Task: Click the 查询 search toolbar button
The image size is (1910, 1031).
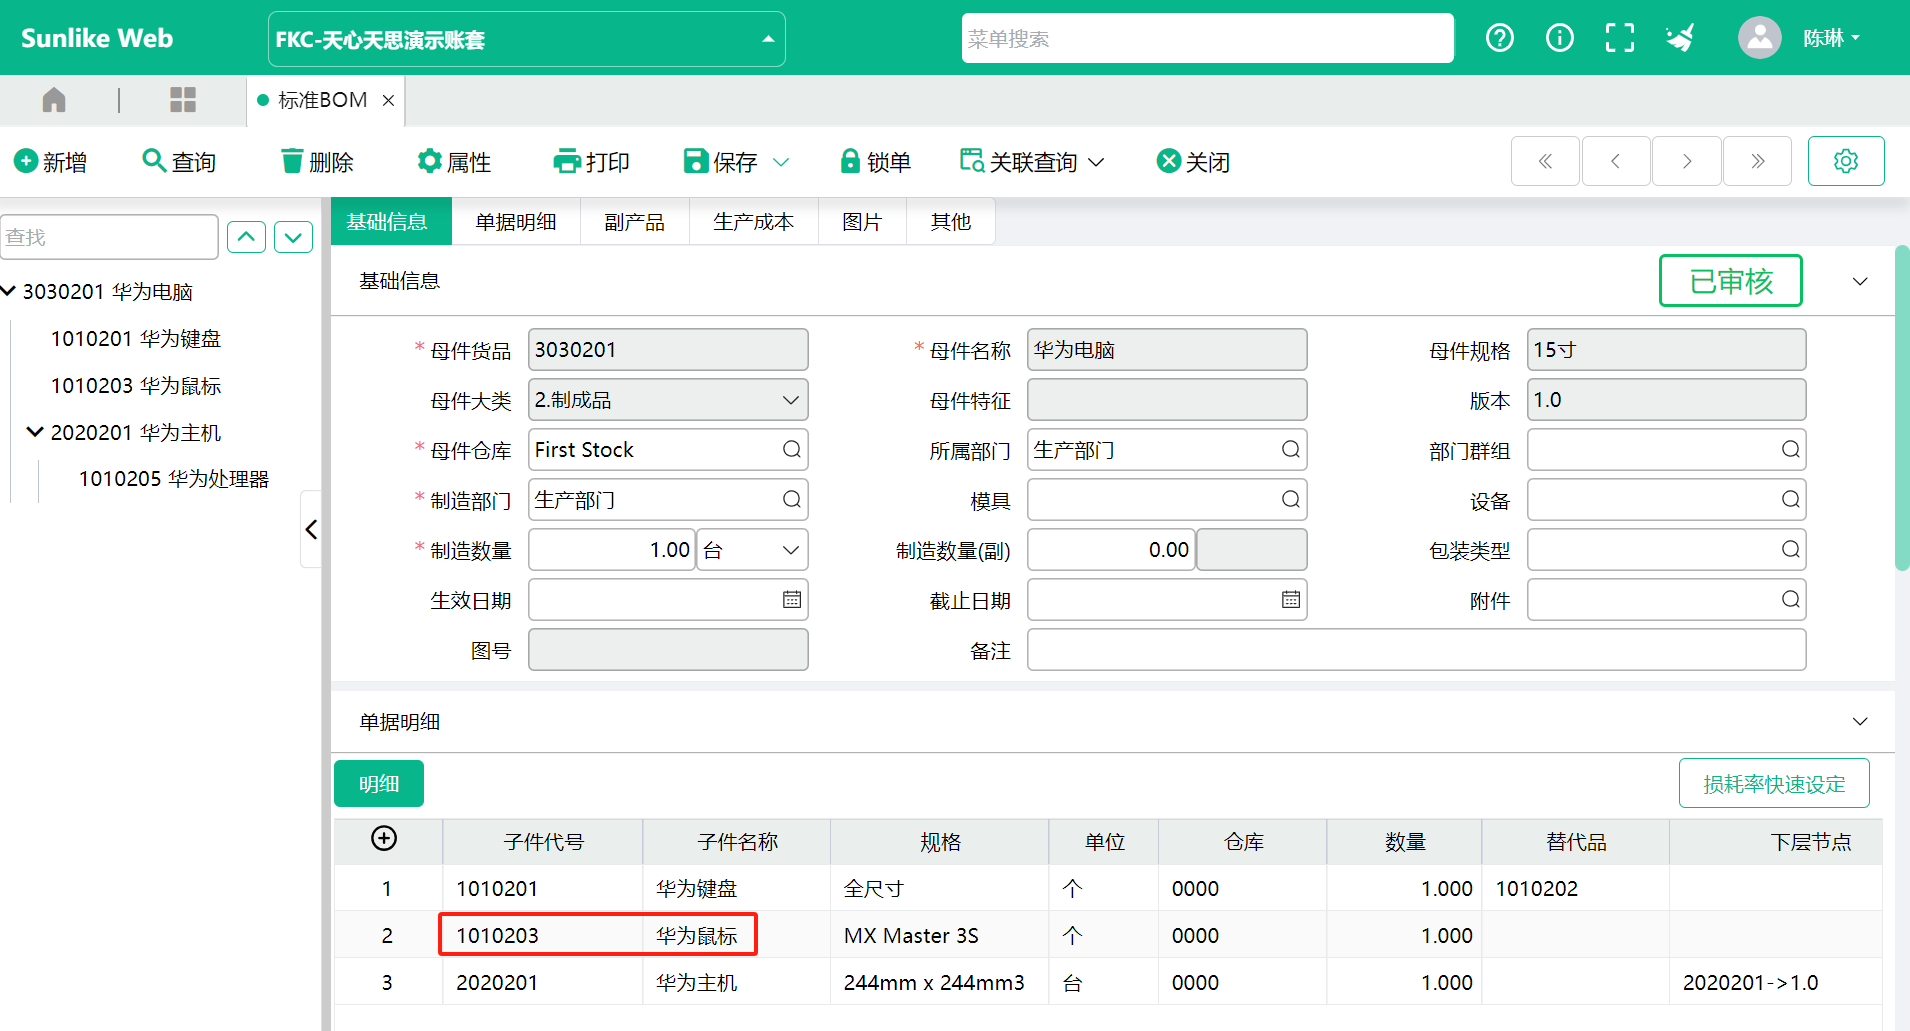Action: pyautogui.click(x=180, y=161)
